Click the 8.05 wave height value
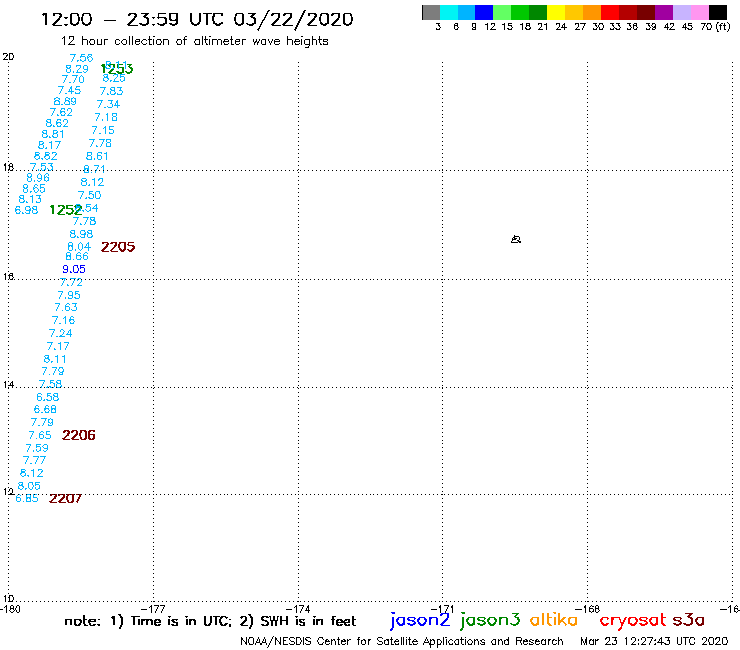Image resolution: width=740 pixels, height=650 pixels. pos(29,486)
